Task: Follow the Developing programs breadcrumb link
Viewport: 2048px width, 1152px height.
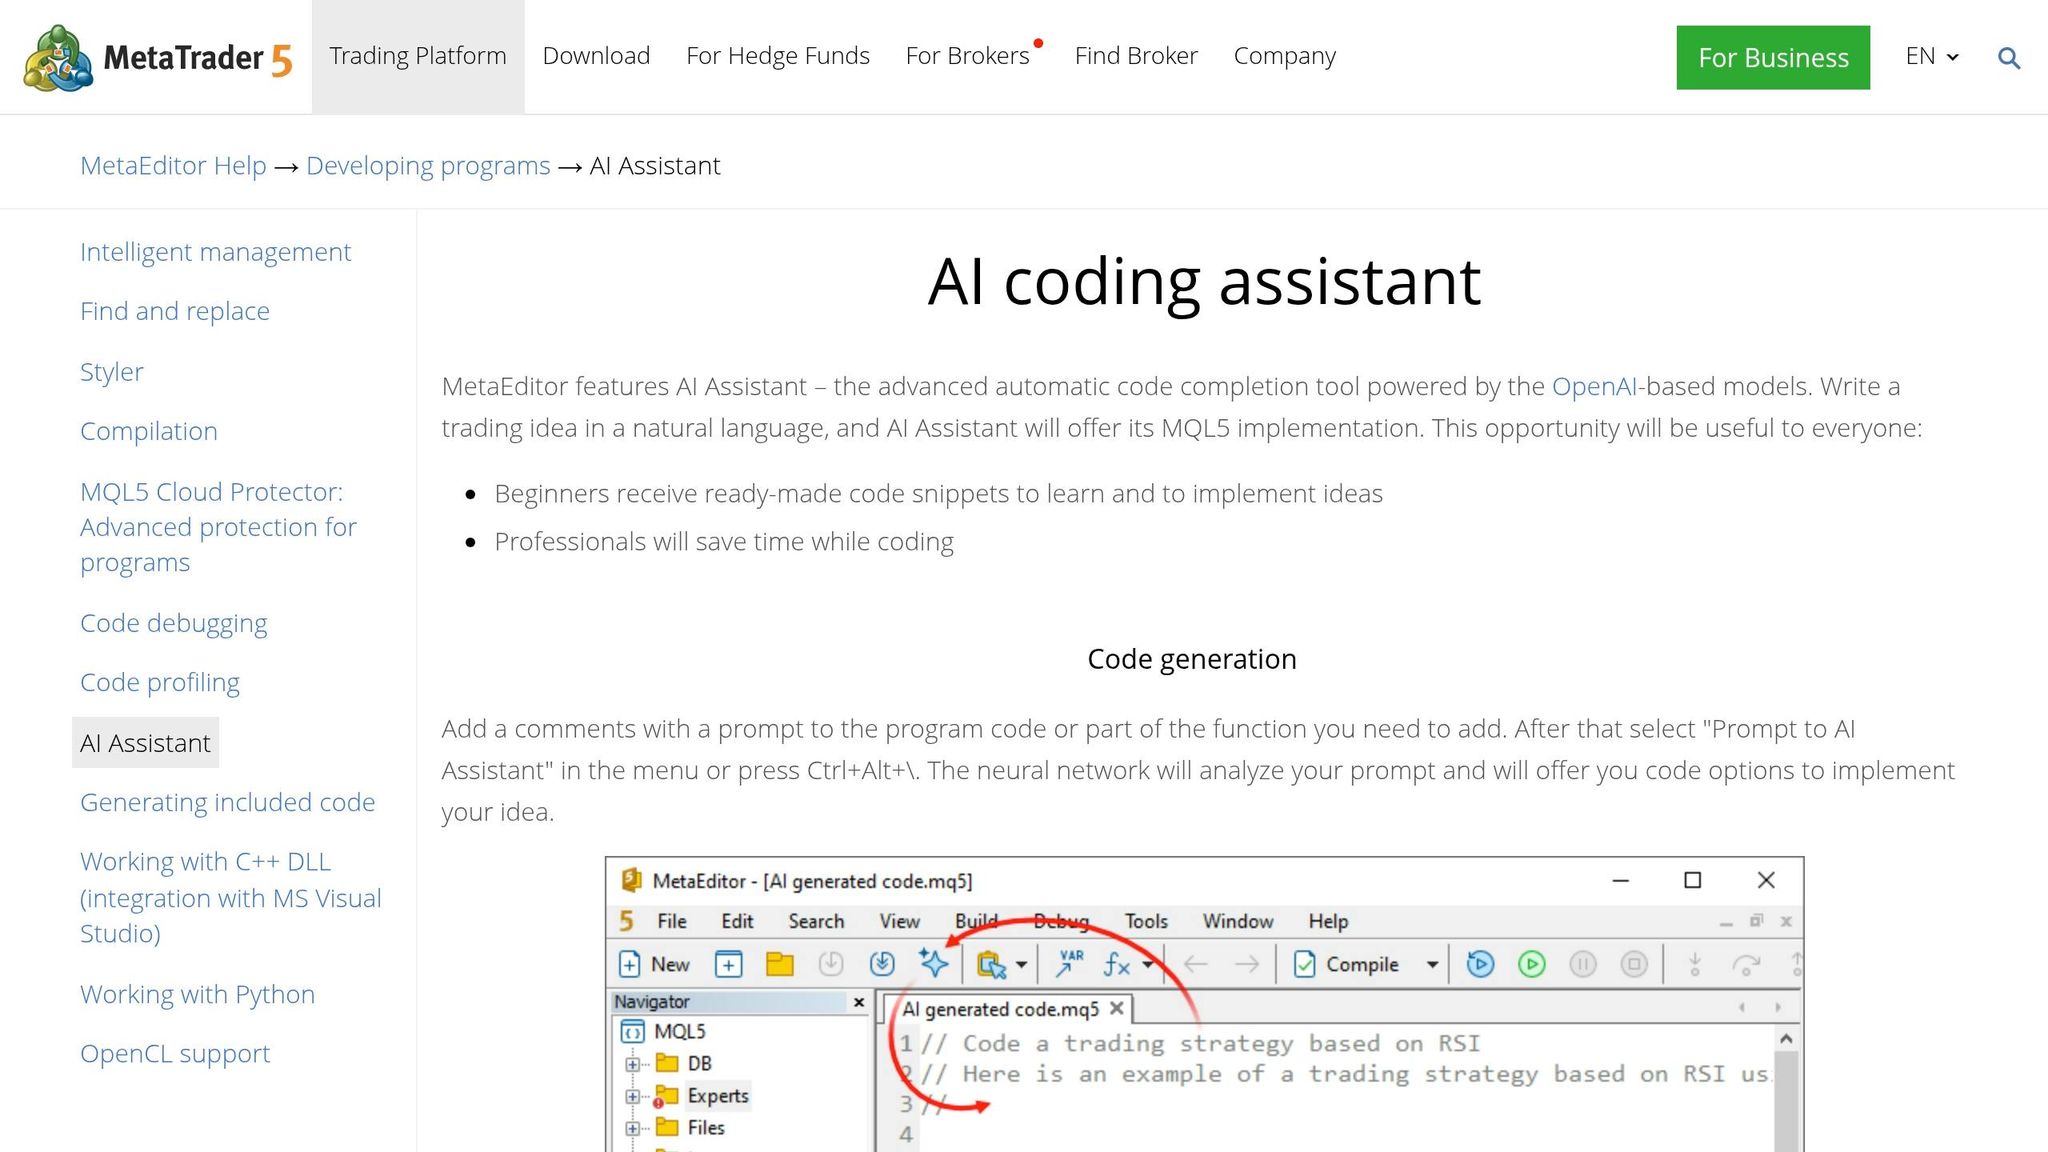Action: tap(428, 165)
